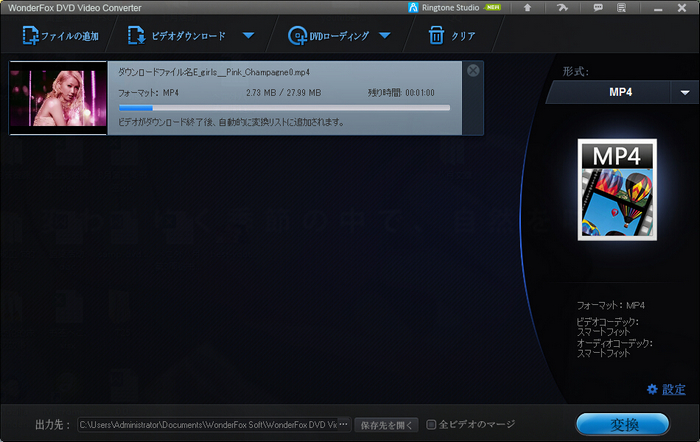Click the DVDローディング disc icon
This screenshot has height=442, width=700.
coord(297,37)
